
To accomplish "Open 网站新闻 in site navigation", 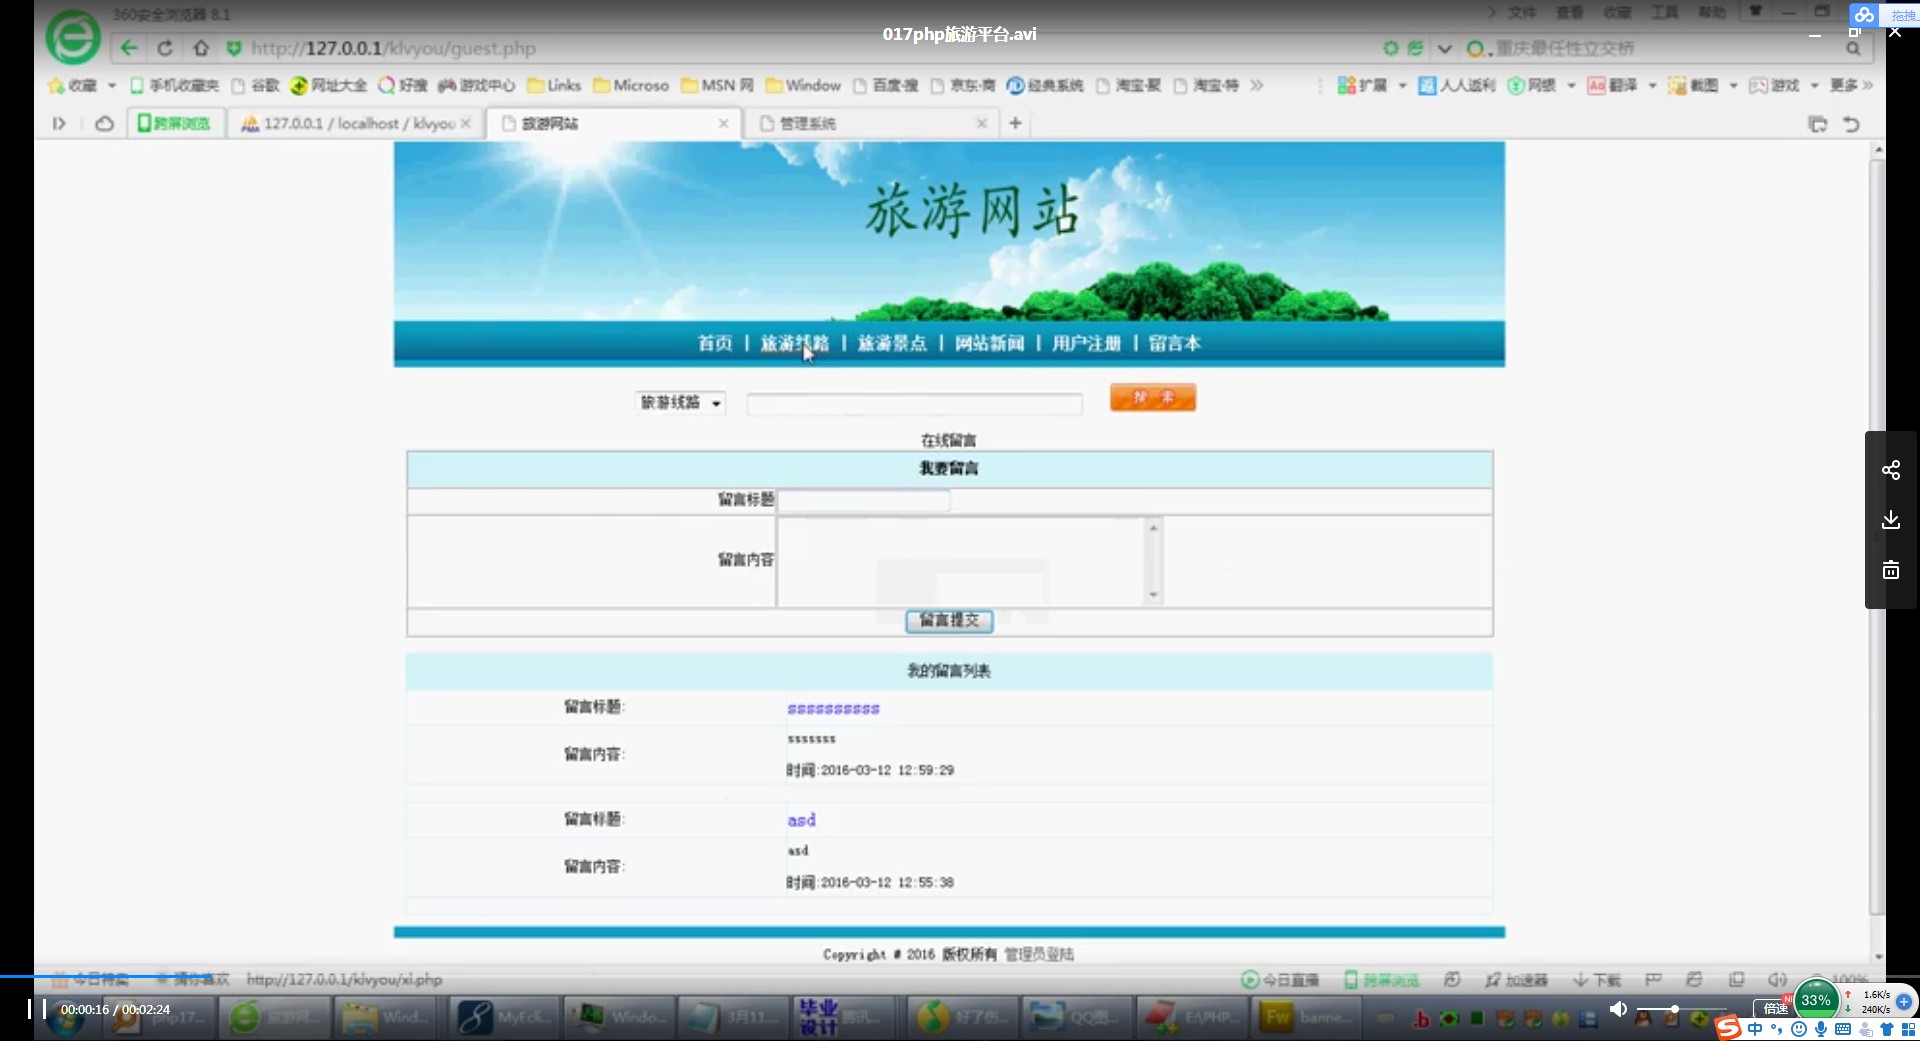I will (x=990, y=344).
